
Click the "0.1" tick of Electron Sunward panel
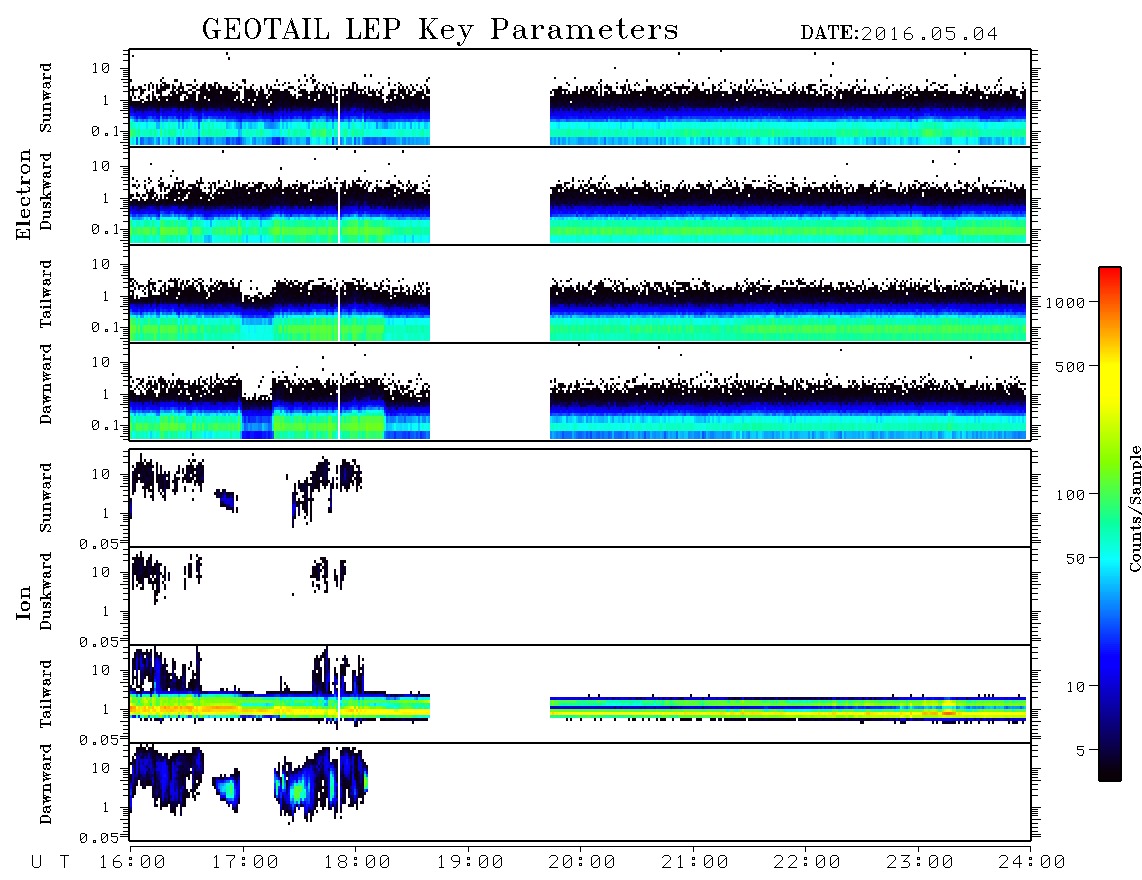point(105,132)
